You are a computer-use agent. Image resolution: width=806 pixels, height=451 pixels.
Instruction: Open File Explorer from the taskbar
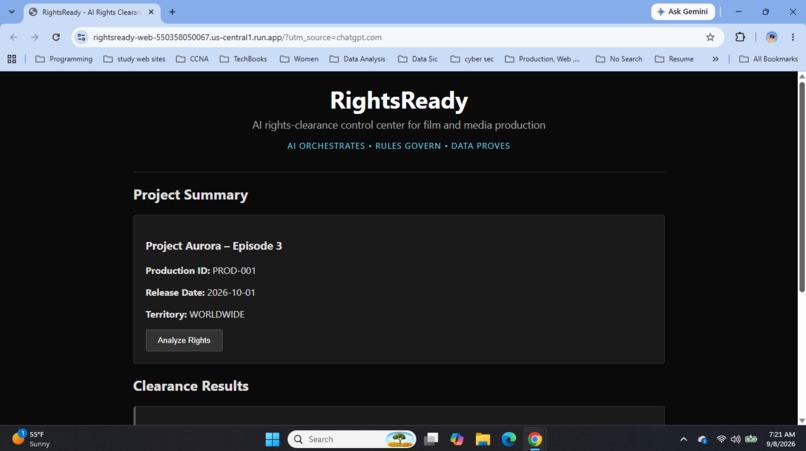[x=483, y=439]
